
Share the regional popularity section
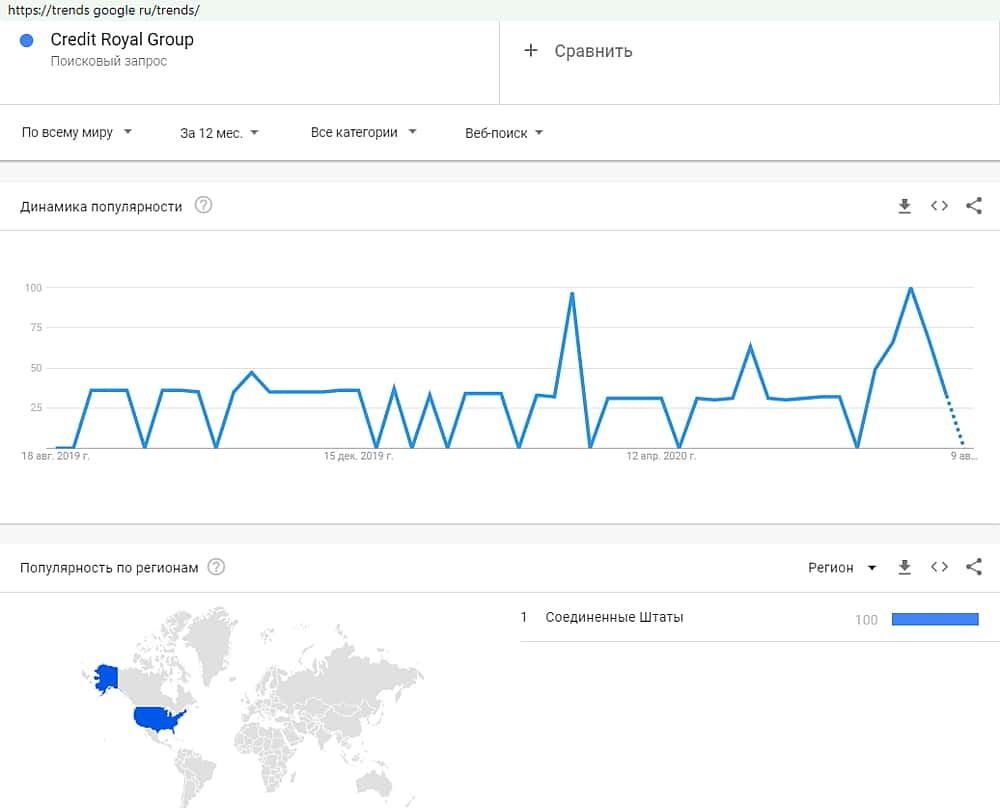974,567
